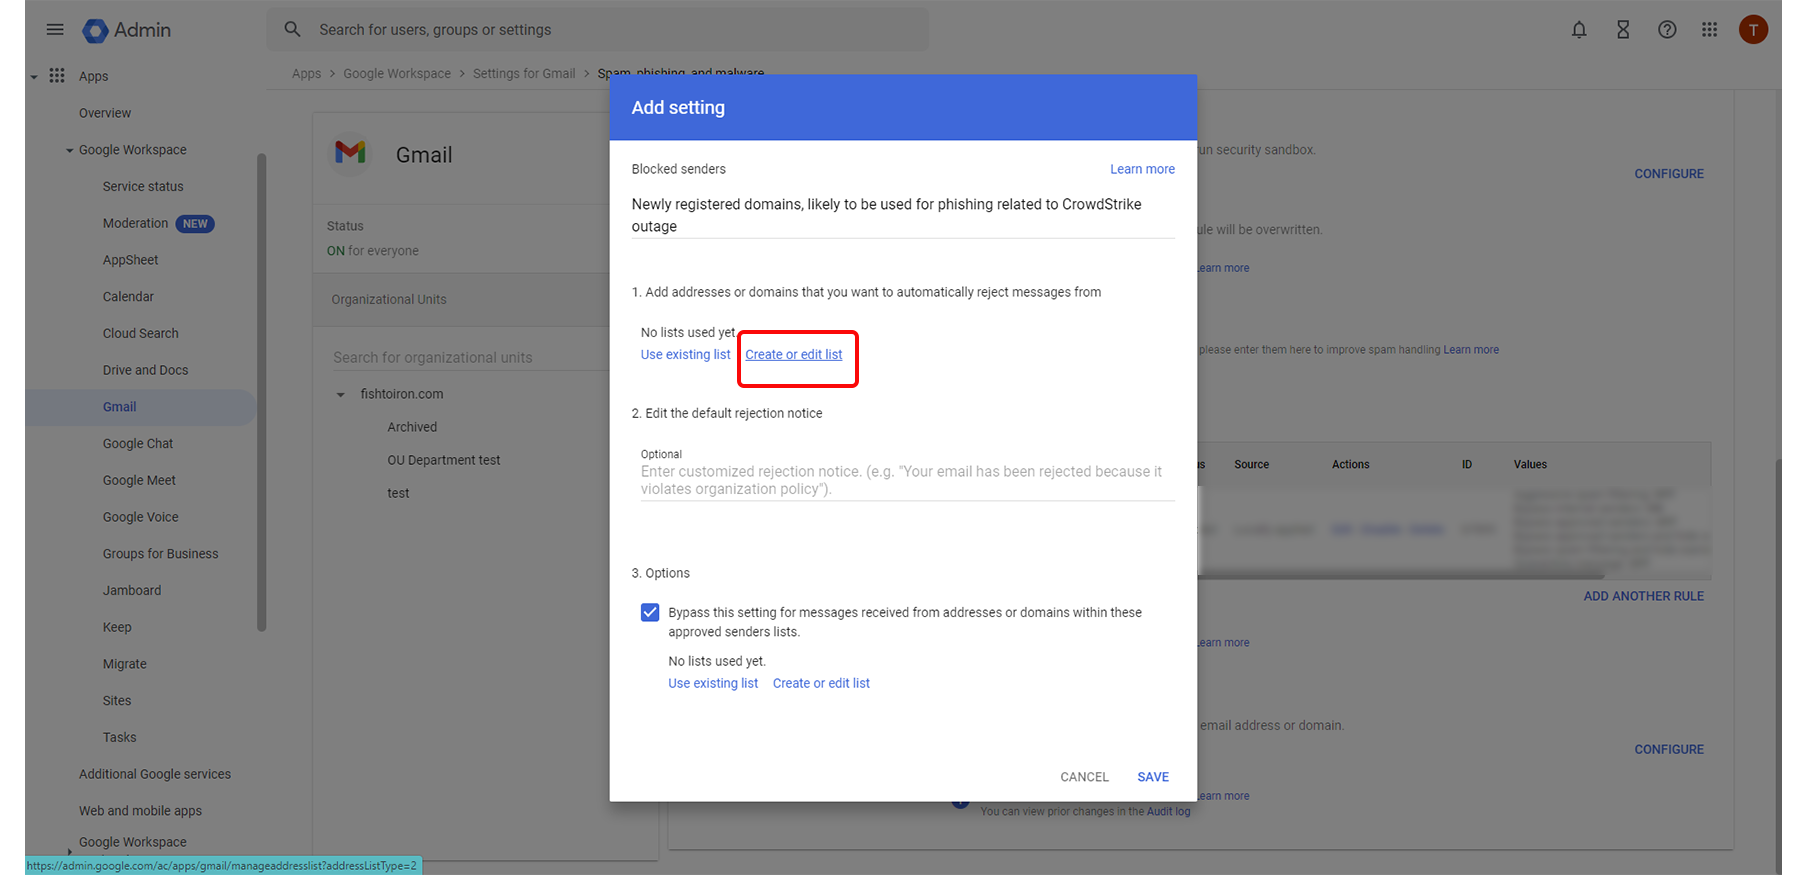Click Create or edit list for blocked addresses
Viewport: 1807px width, 875px height.
coord(793,355)
